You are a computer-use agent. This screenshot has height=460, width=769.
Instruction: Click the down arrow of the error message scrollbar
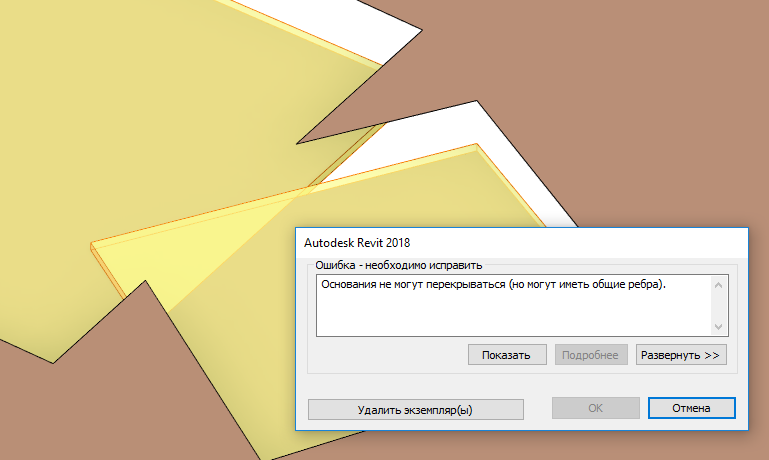click(x=718, y=327)
